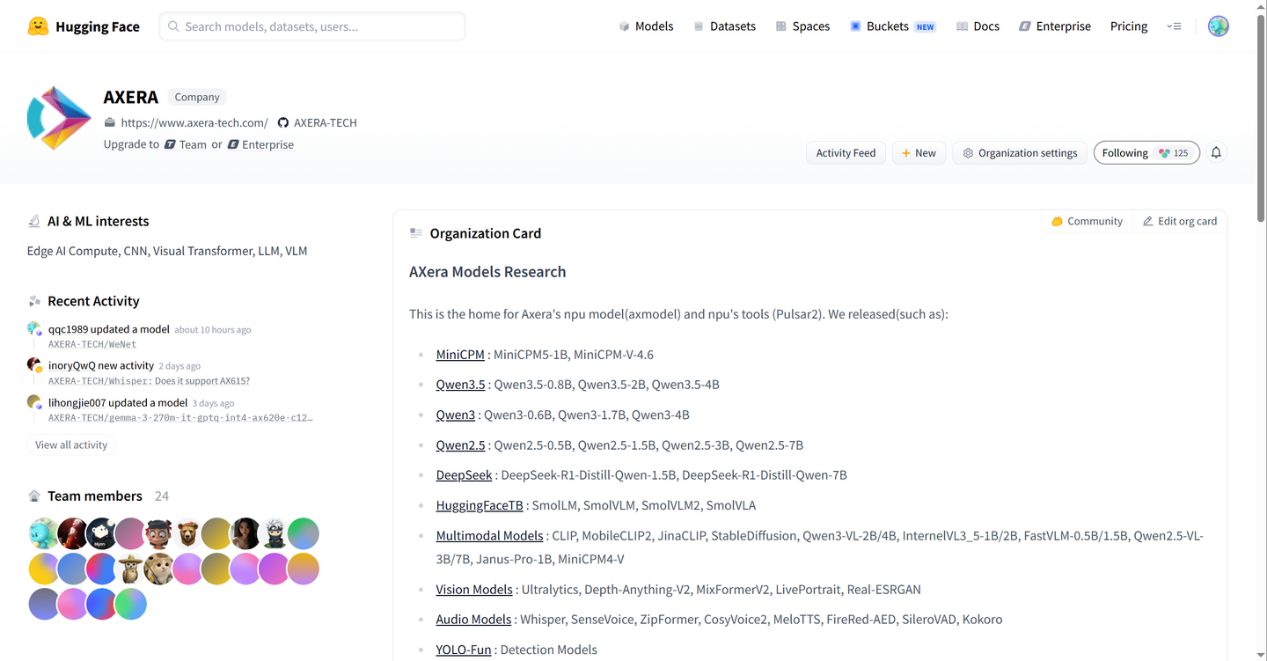The width and height of the screenshot is (1267, 661).
Task: Open the gemma-3-270m-it-gptq model link
Action: point(180,418)
